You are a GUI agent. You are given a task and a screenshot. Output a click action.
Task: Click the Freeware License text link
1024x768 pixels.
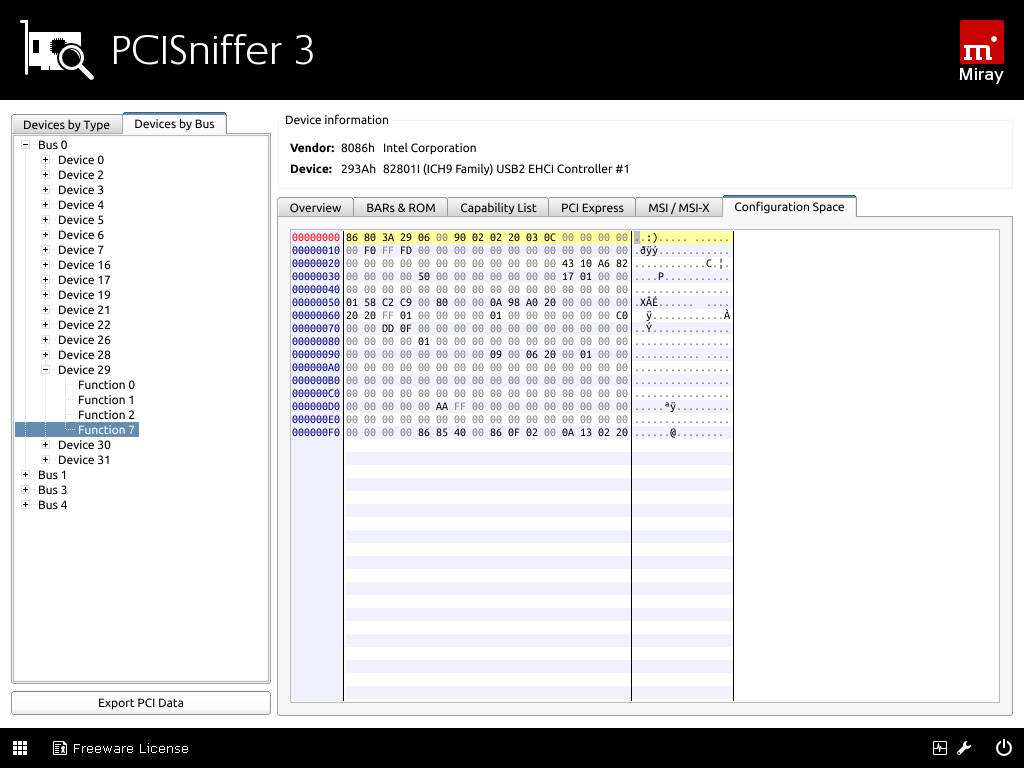[x=130, y=748]
